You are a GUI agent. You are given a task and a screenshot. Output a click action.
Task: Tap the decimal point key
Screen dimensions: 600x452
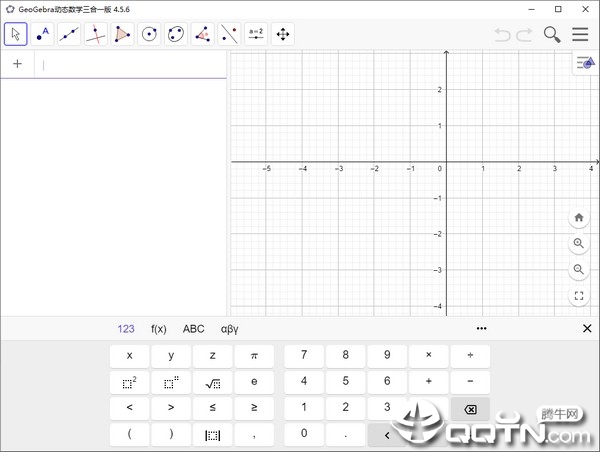pos(346,434)
